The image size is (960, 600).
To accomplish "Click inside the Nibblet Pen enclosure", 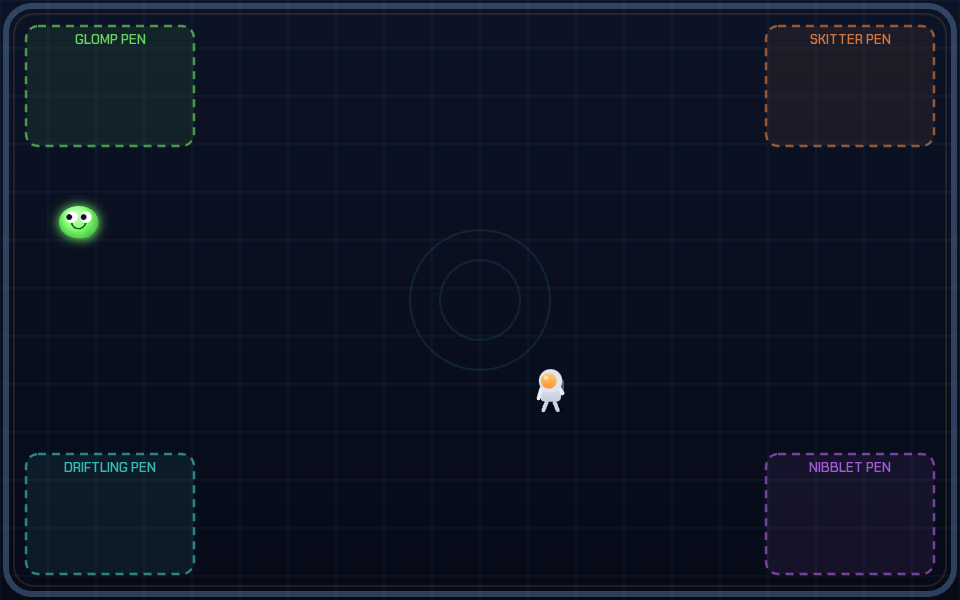I will [x=850, y=514].
